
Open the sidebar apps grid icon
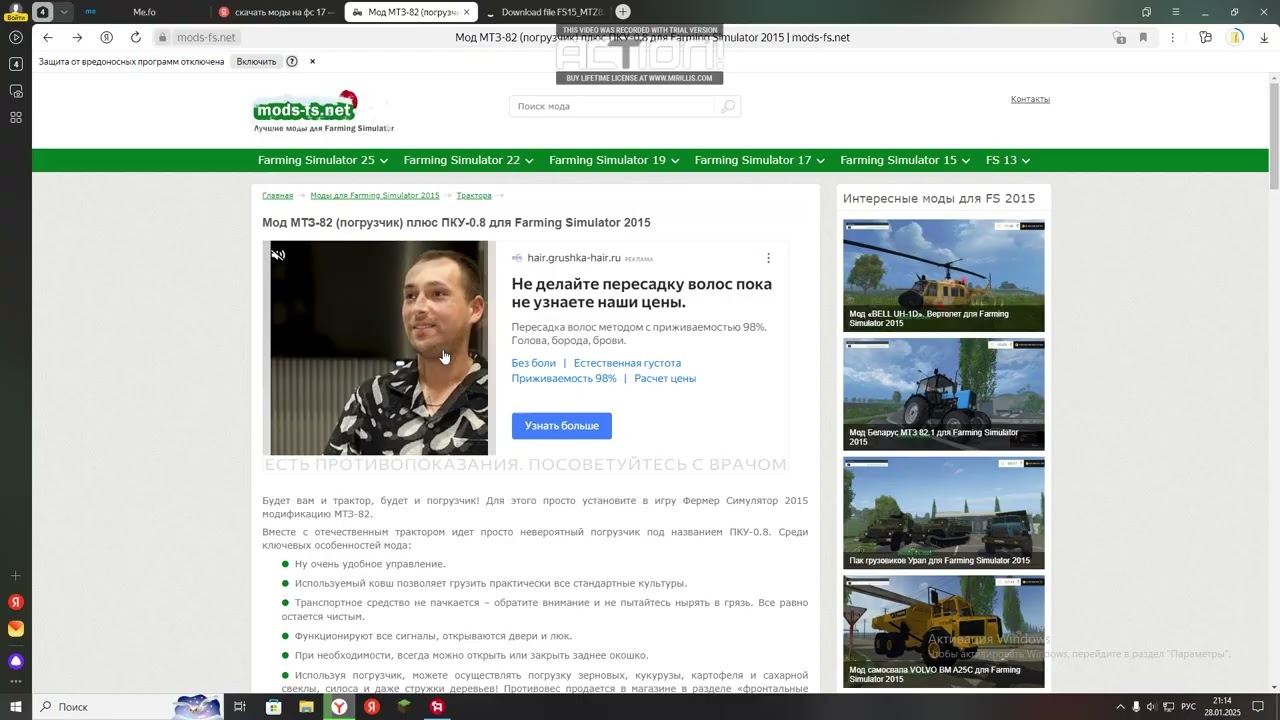(16, 117)
